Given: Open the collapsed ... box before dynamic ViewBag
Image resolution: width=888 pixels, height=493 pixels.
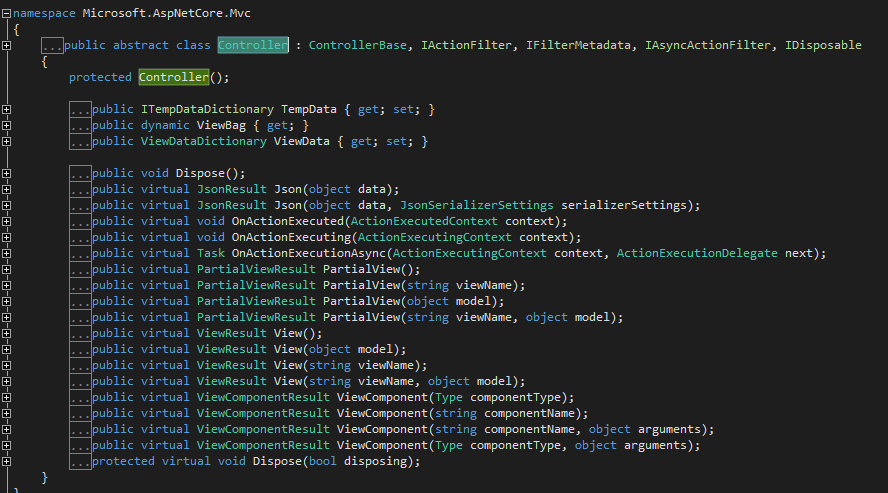Looking at the screenshot, I should click(80, 125).
